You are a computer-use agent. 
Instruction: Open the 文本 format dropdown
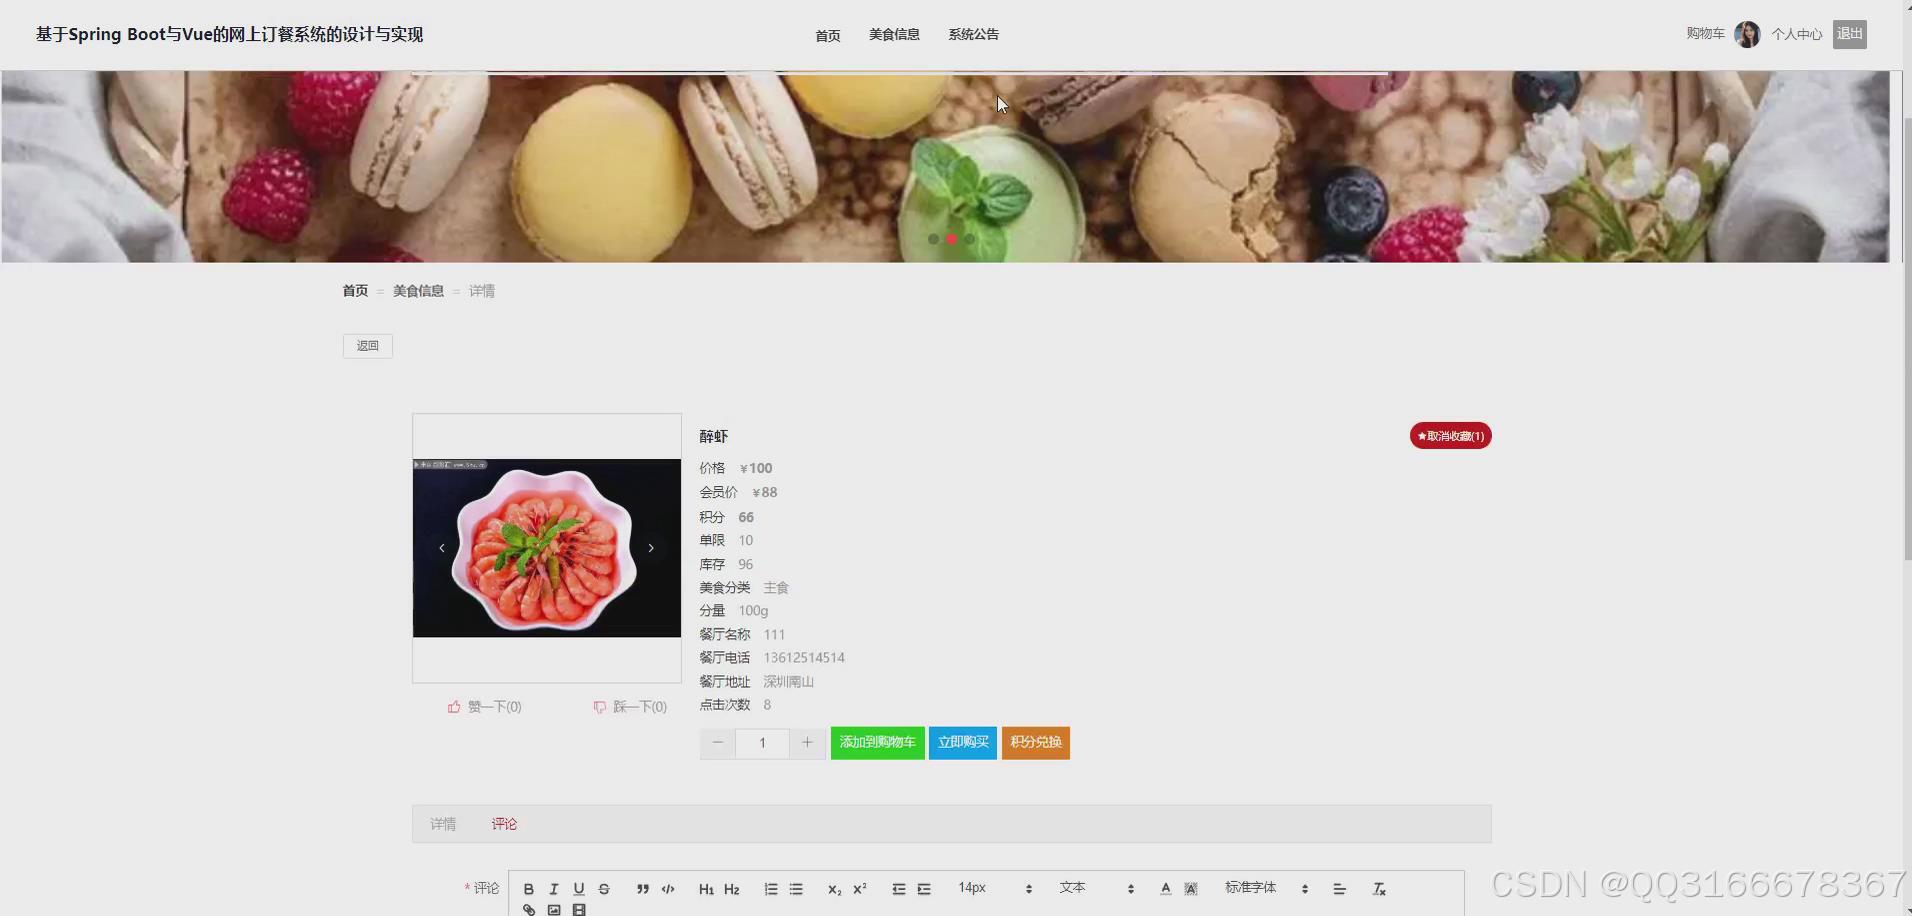coord(1073,888)
